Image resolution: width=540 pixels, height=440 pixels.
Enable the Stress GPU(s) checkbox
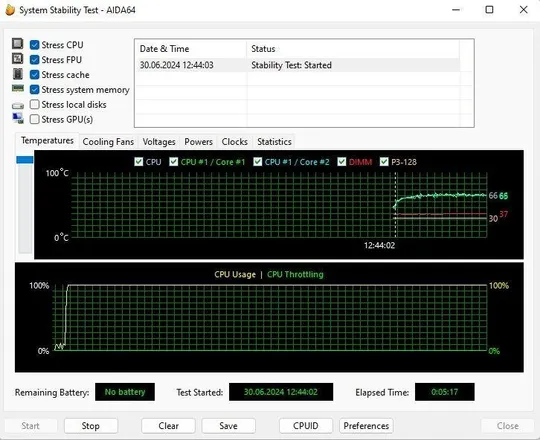click(34, 119)
